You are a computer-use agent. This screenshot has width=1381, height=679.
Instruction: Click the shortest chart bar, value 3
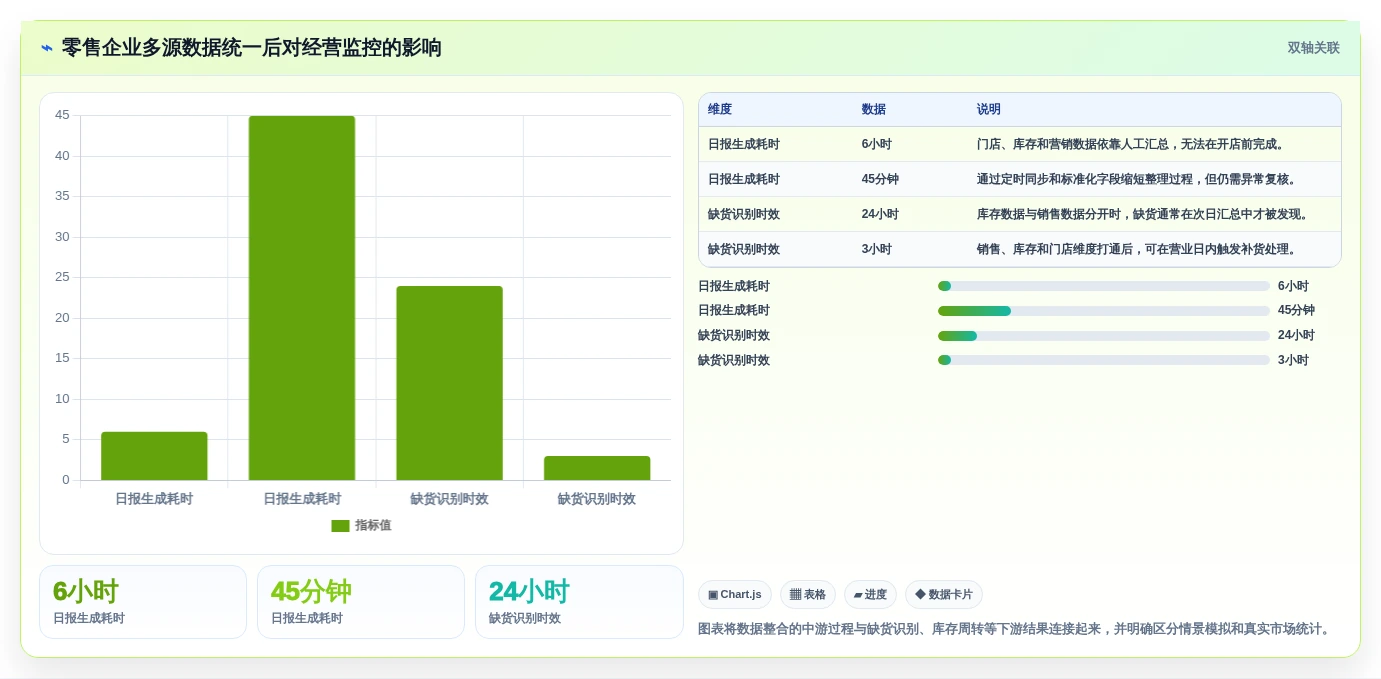[597, 468]
